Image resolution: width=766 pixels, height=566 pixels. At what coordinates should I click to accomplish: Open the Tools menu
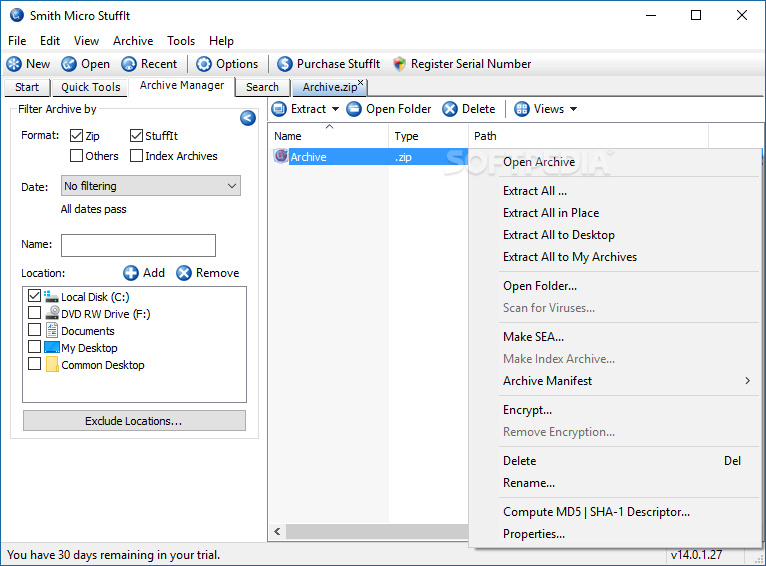tap(181, 41)
